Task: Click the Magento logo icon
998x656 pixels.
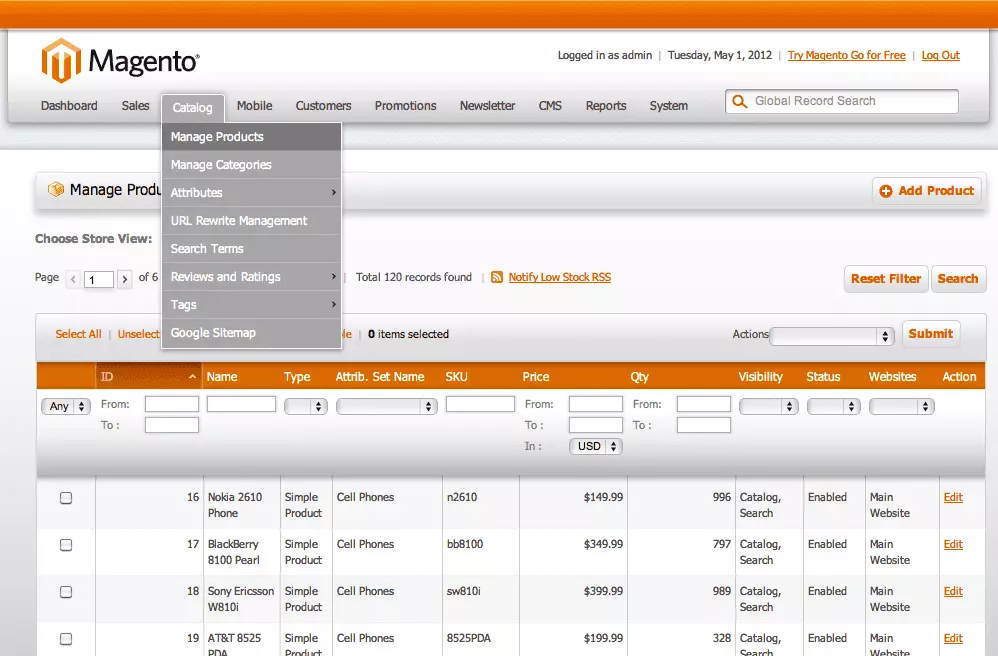Action: click(x=61, y=60)
